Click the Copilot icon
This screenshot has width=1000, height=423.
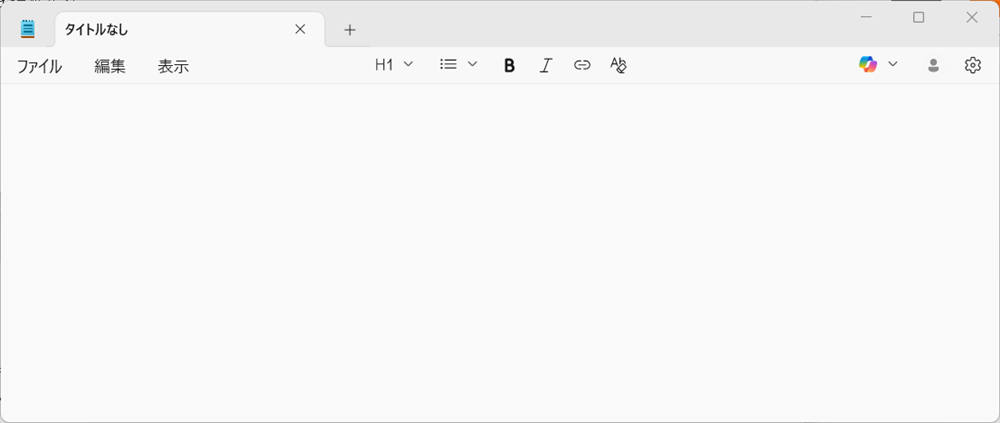click(867, 64)
